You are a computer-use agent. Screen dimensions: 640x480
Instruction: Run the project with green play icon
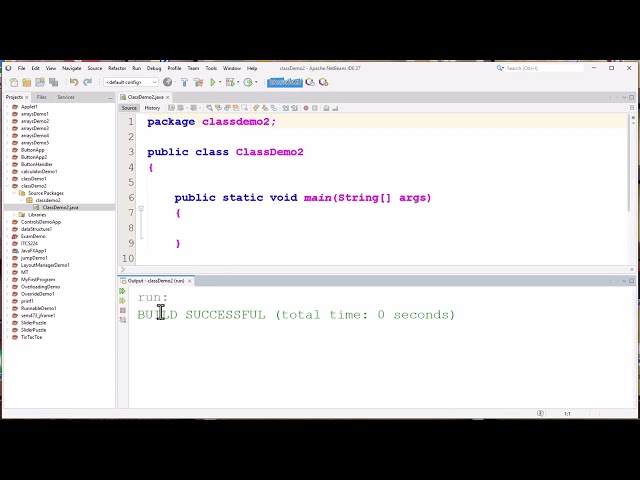[x=213, y=82]
